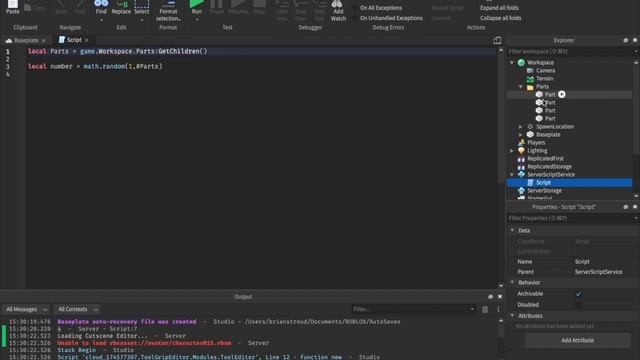The image size is (640, 360).
Task: Open the All Contexts dropdown
Action: [x=77, y=309]
